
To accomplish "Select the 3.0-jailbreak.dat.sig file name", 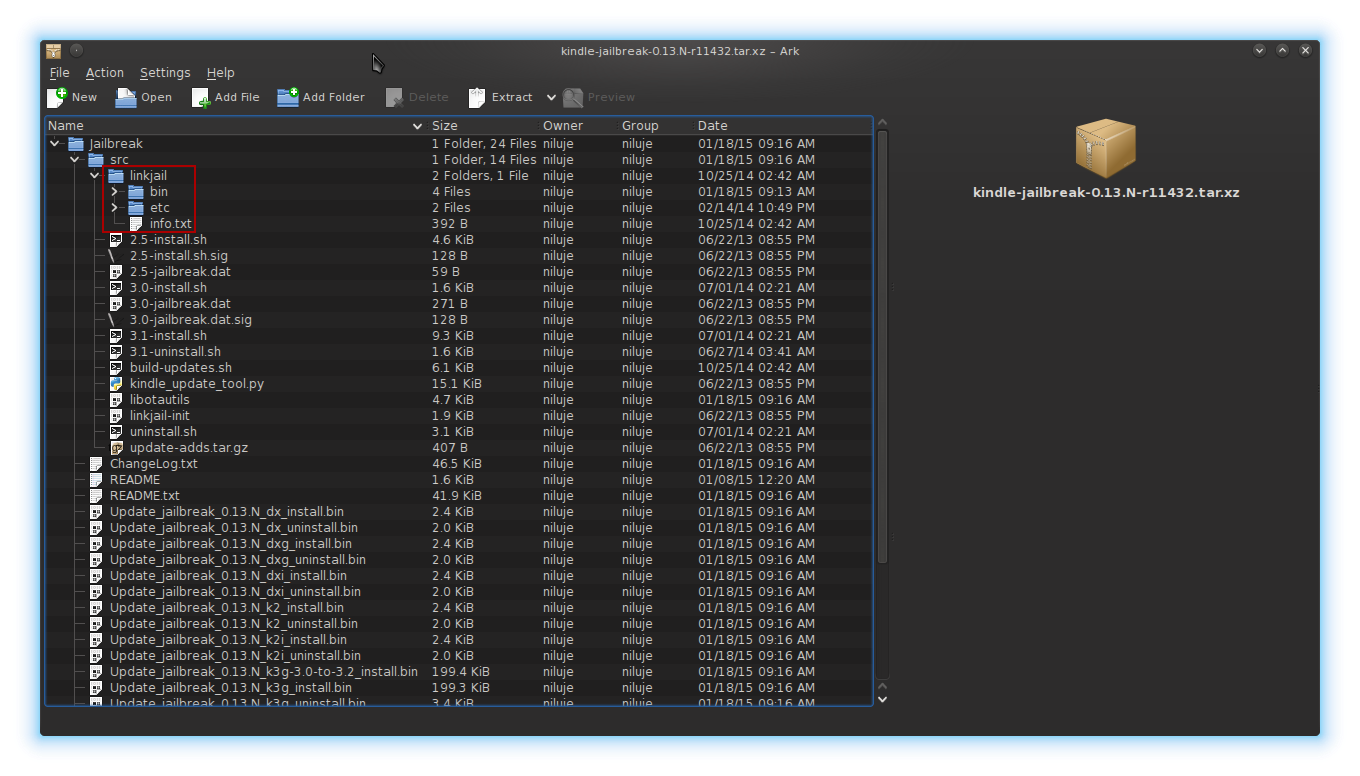I will pyautogui.click(x=191, y=320).
